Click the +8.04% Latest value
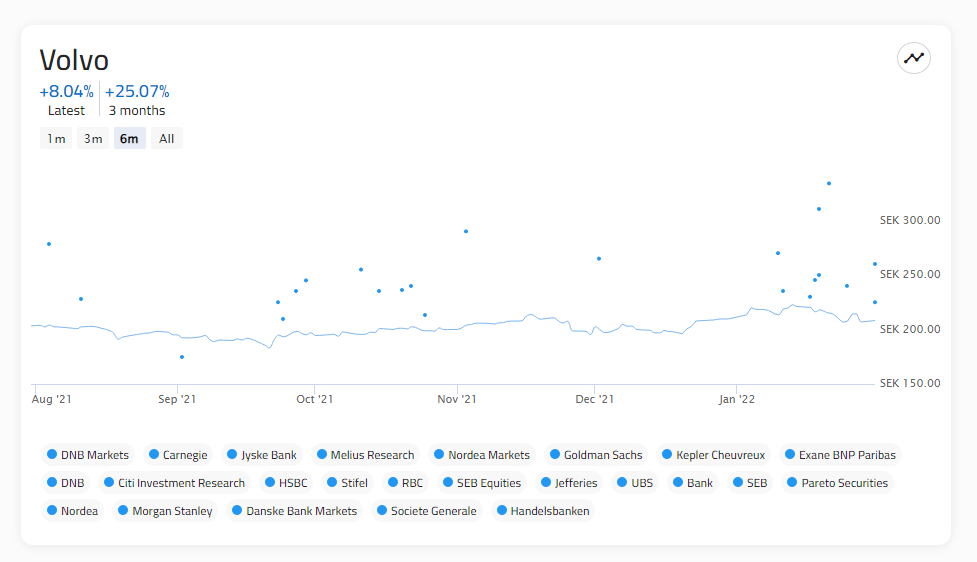The width and height of the screenshot is (977, 562). 66,92
